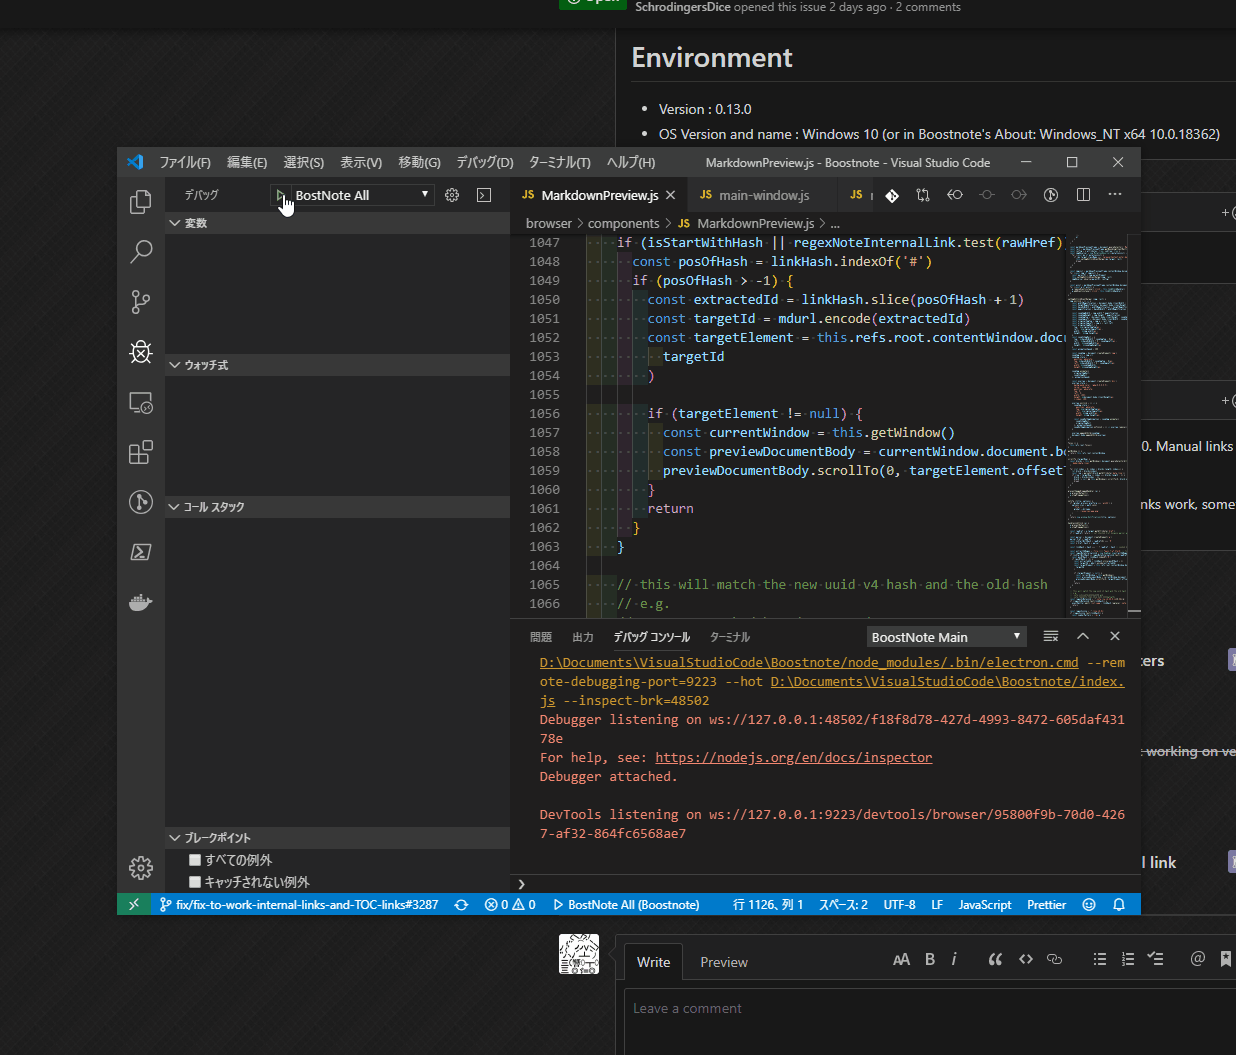Open the Extensions view in activity bar
The width and height of the screenshot is (1236, 1055).
(x=141, y=452)
